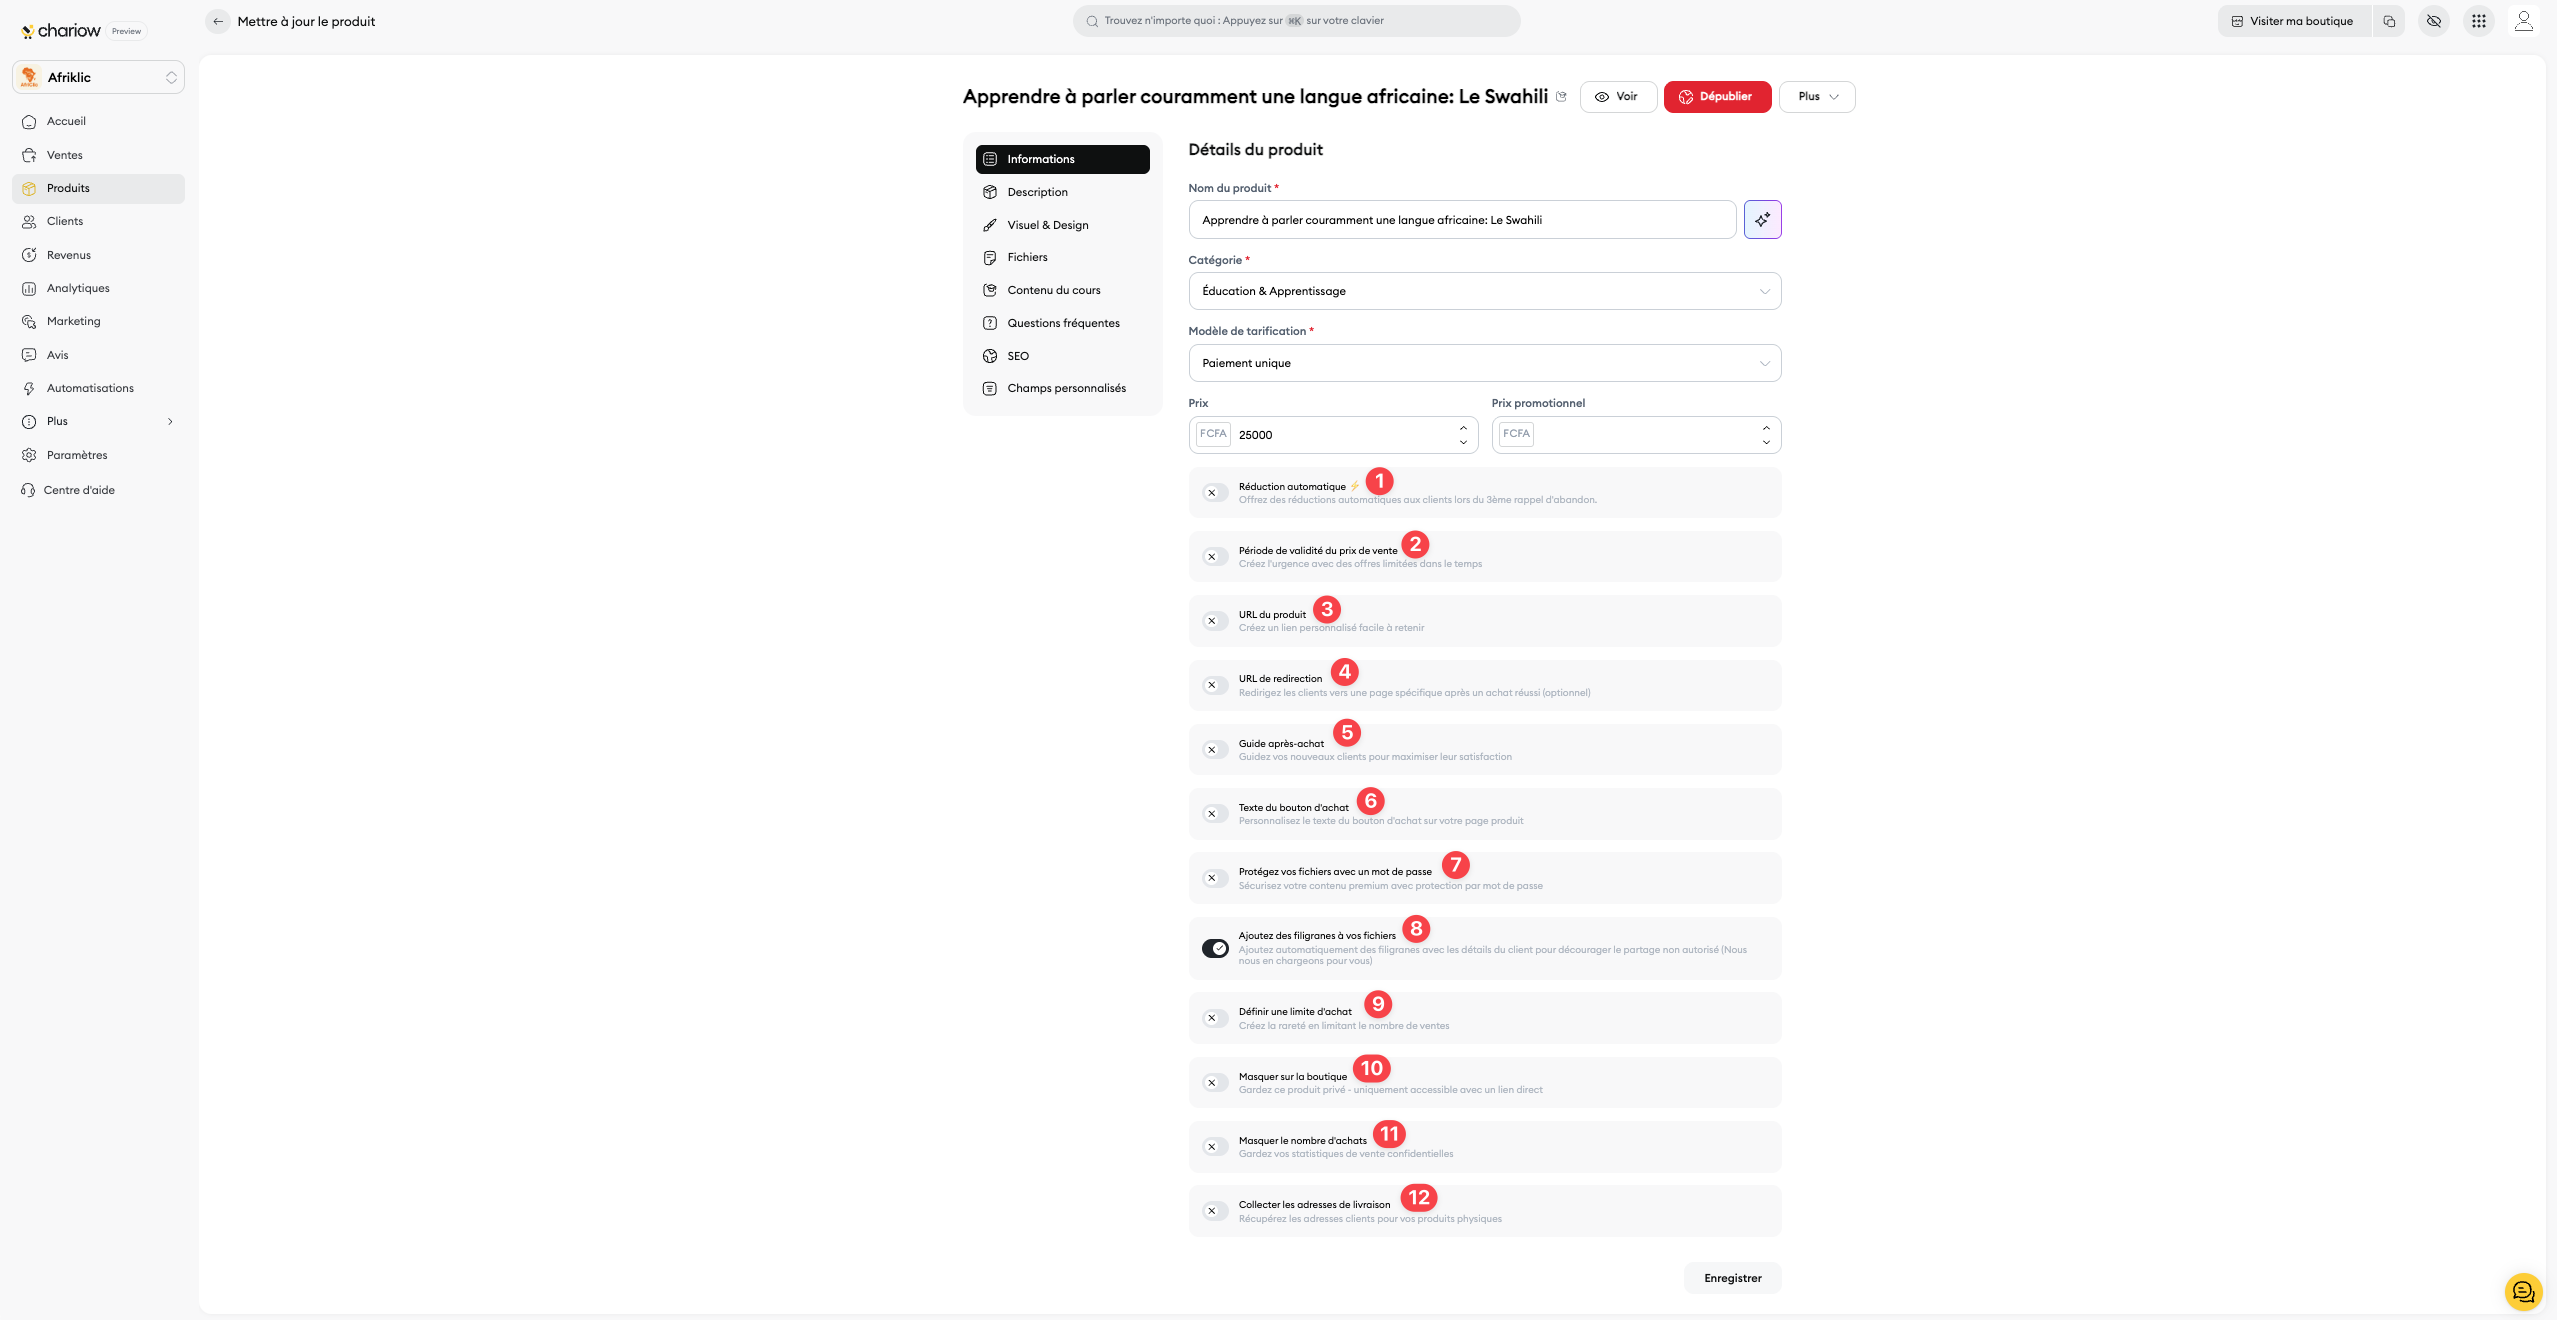This screenshot has width=2557, height=1320.
Task: Open the Modèle de tarification dropdown
Action: [x=1484, y=363]
